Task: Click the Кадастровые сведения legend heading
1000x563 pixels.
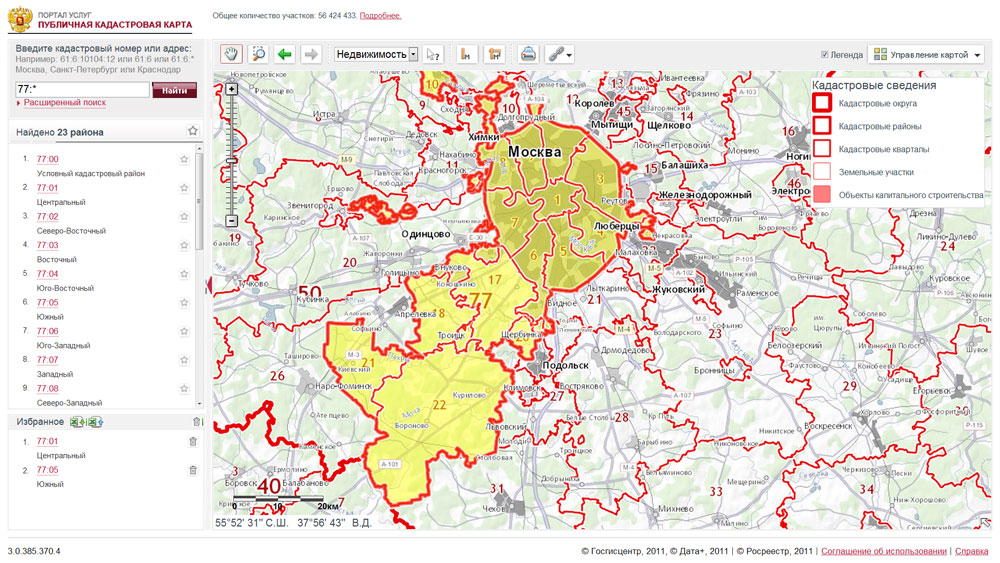Action: click(874, 85)
